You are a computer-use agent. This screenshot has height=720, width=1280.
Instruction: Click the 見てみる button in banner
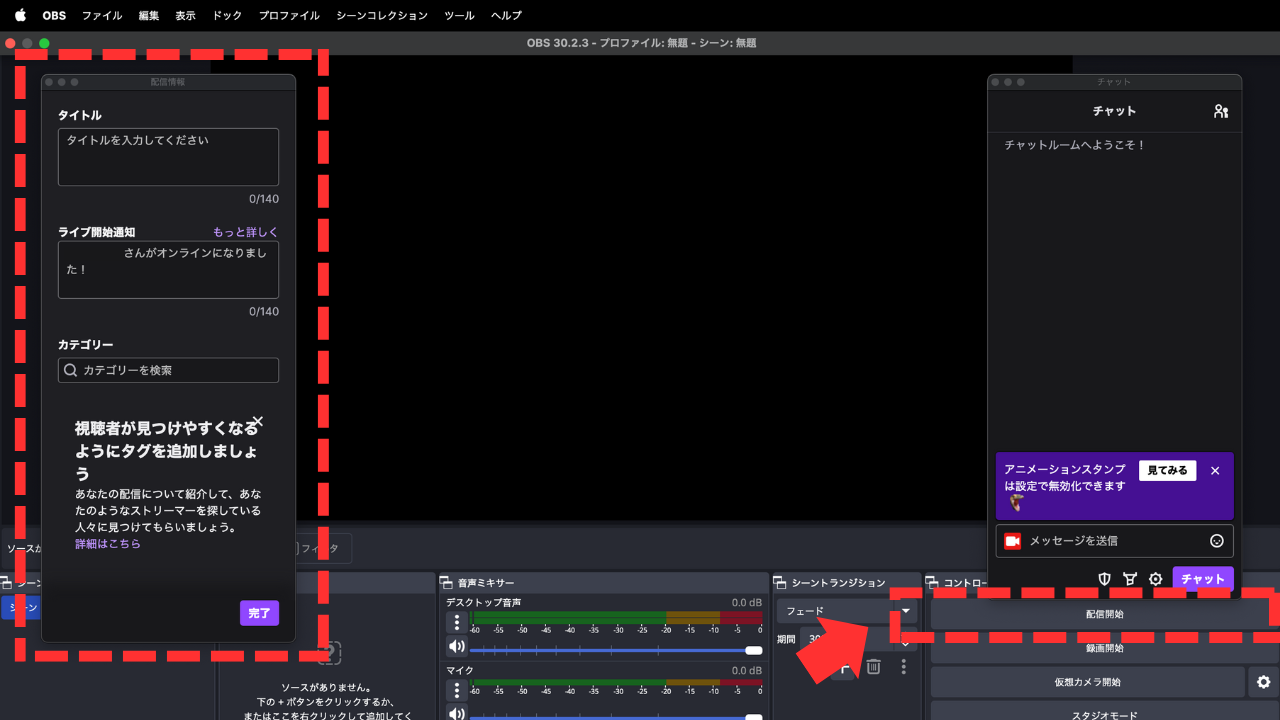[x=1167, y=470]
